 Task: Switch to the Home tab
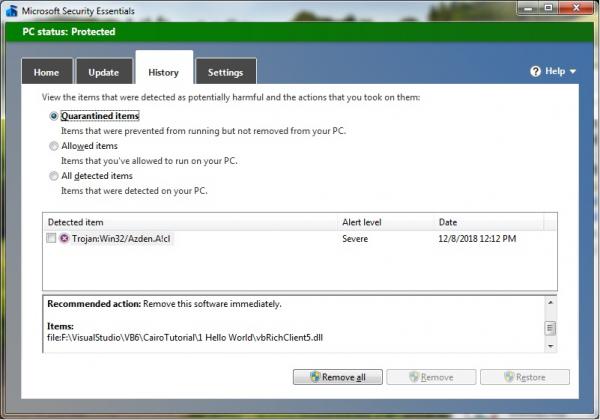point(47,71)
